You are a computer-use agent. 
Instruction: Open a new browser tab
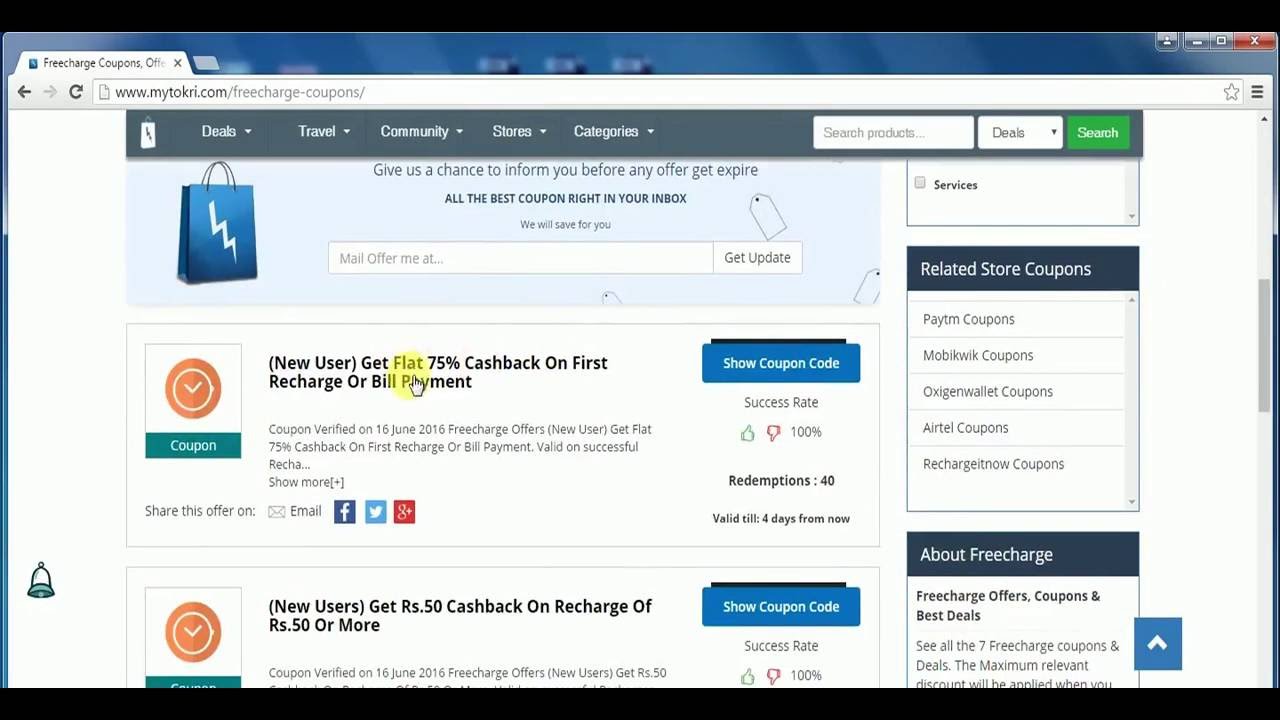(205, 63)
